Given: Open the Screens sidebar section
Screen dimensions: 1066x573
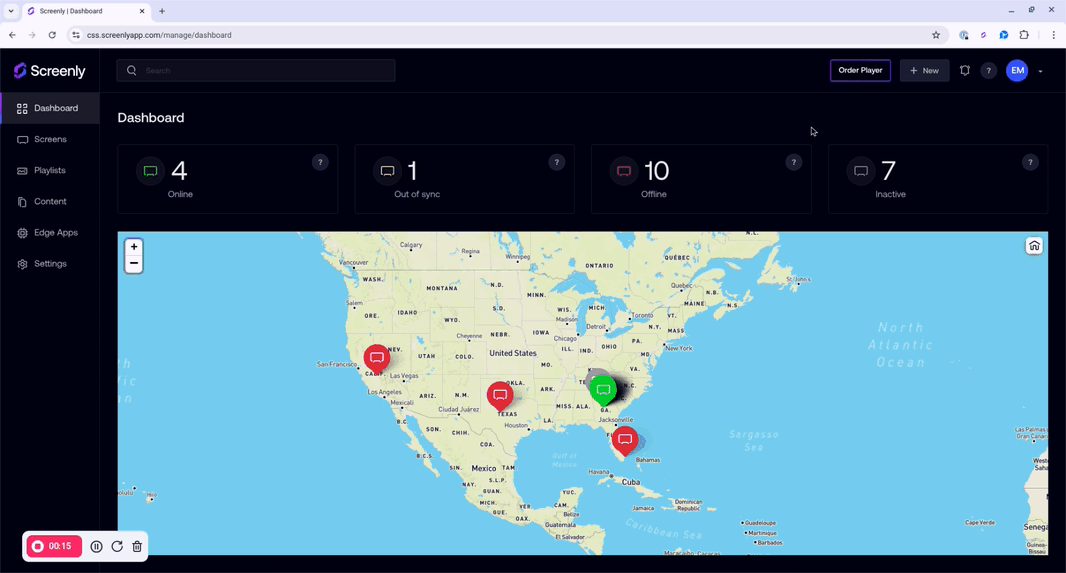Looking at the screenshot, I should (x=50, y=139).
